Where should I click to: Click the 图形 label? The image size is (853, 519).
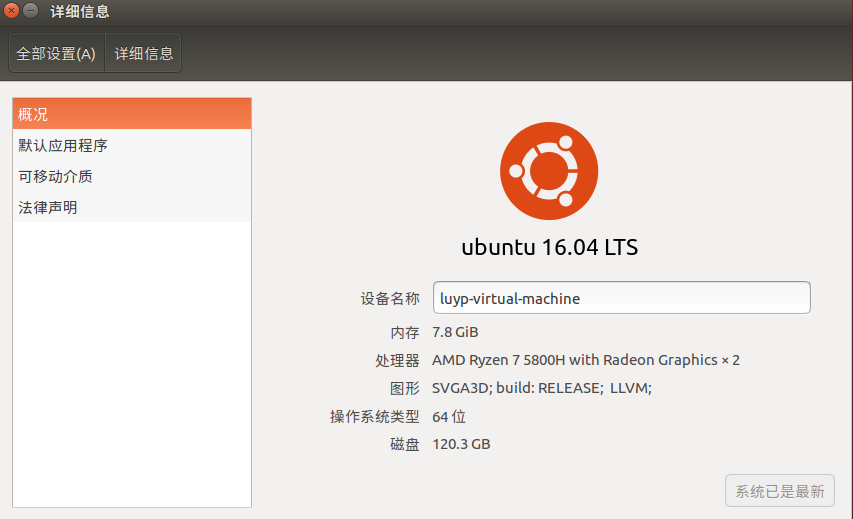click(x=405, y=388)
